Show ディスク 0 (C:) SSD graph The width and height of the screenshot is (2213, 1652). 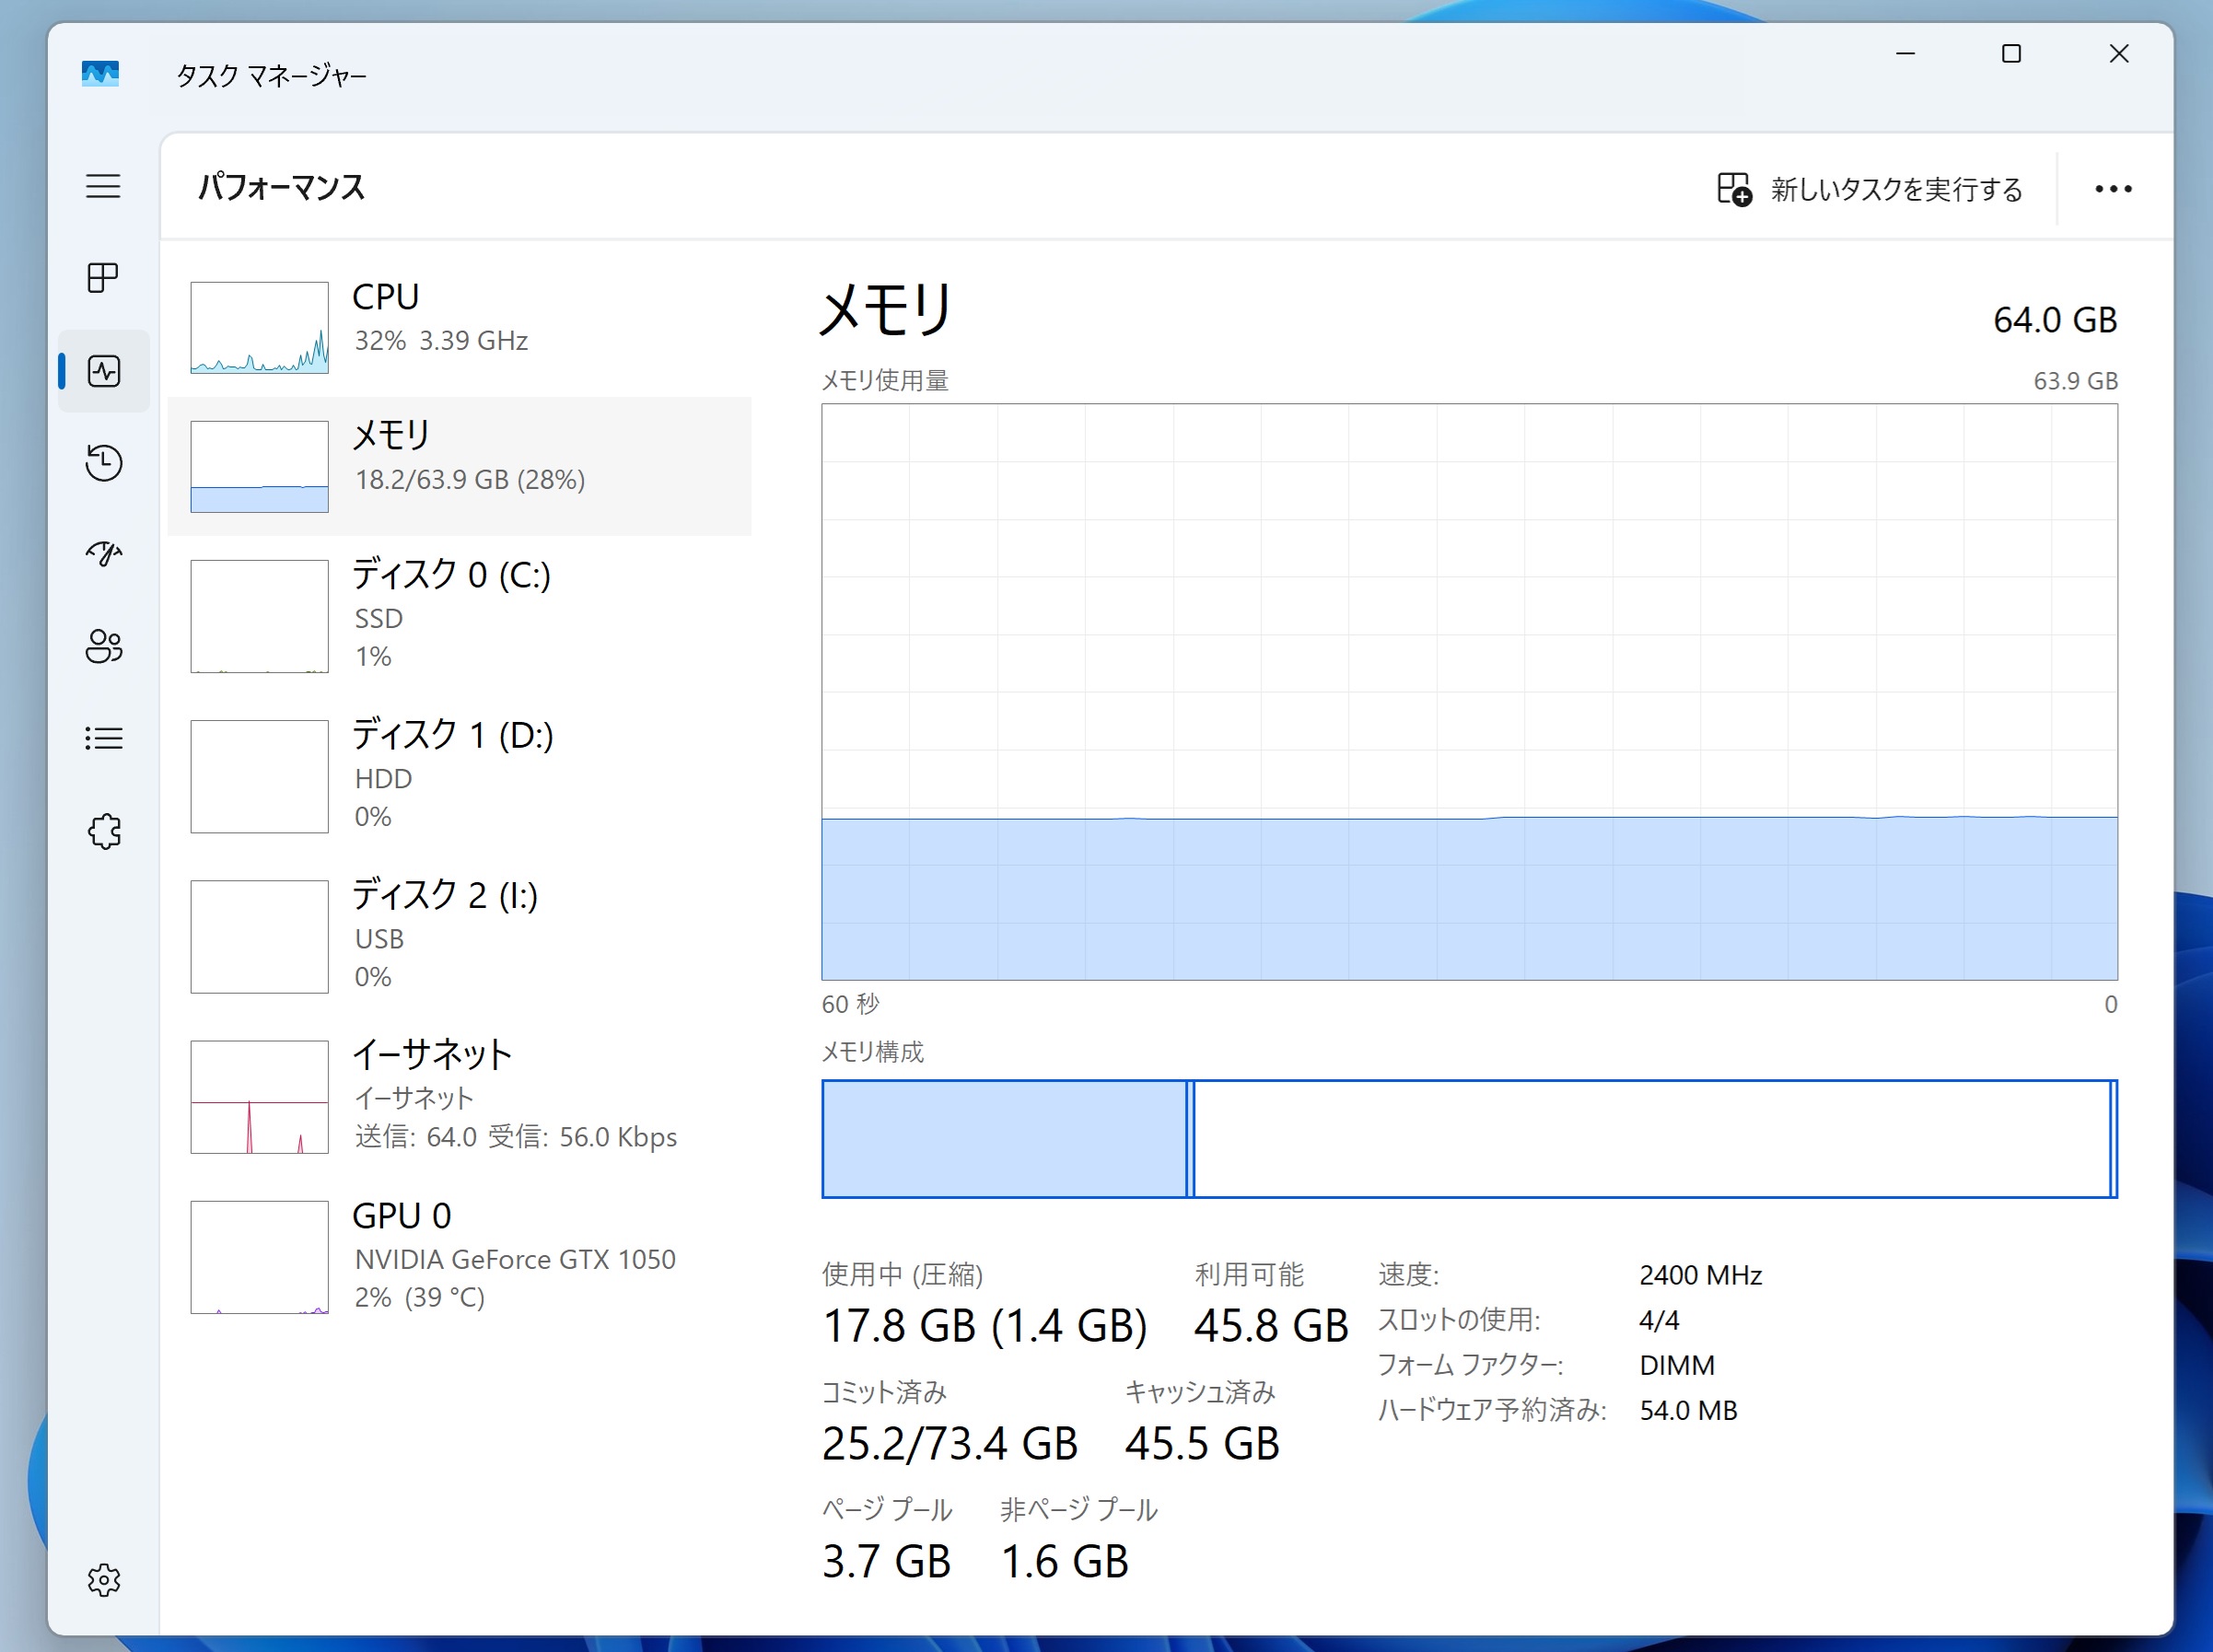tap(460, 614)
